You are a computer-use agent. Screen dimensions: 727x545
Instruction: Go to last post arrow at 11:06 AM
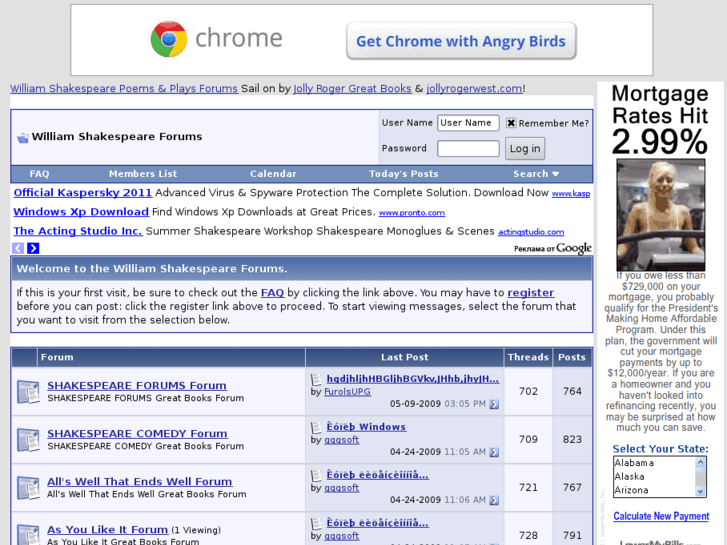[494, 500]
